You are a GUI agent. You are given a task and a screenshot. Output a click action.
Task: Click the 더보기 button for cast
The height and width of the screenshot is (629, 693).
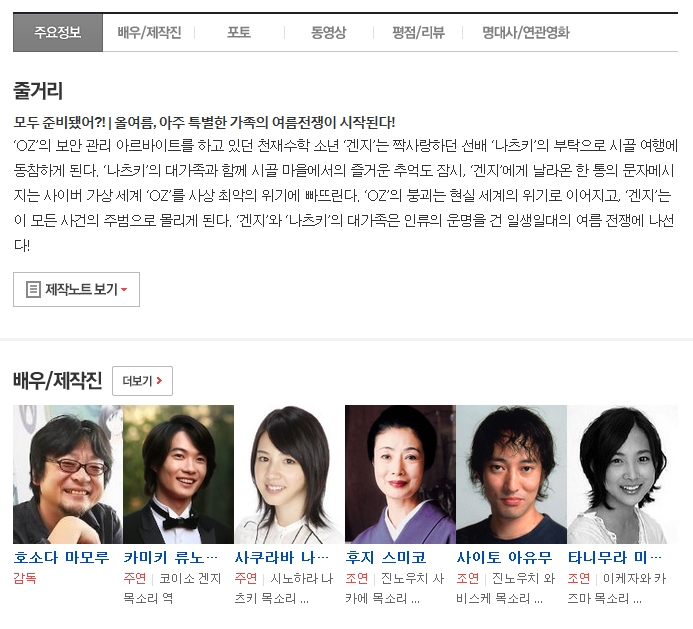point(142,381)
